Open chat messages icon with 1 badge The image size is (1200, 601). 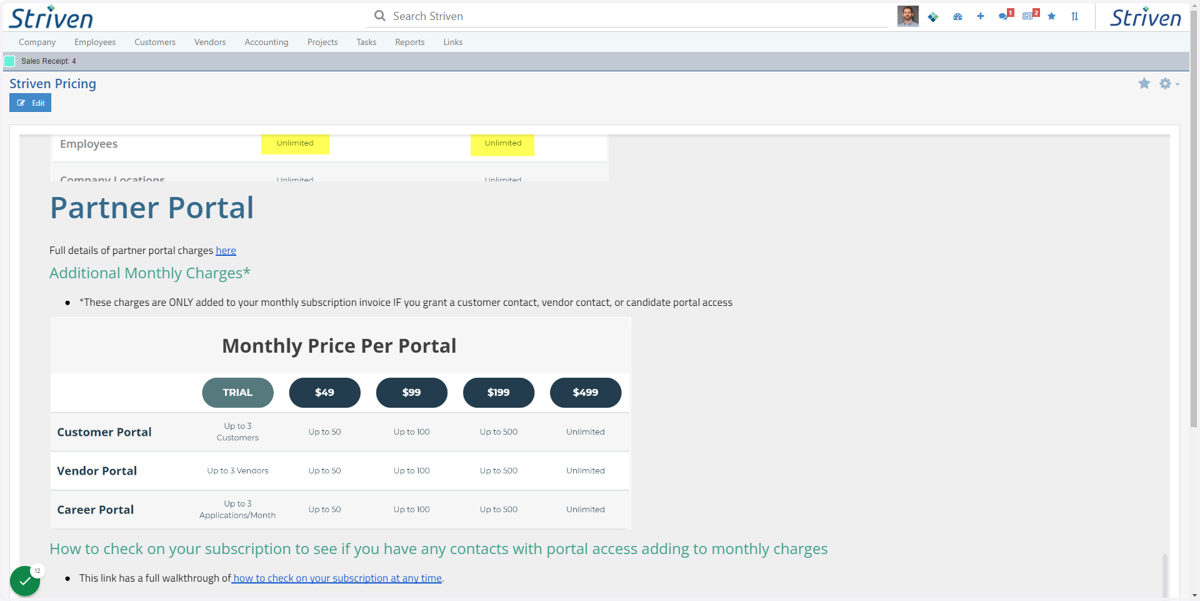click(1006, 15)
